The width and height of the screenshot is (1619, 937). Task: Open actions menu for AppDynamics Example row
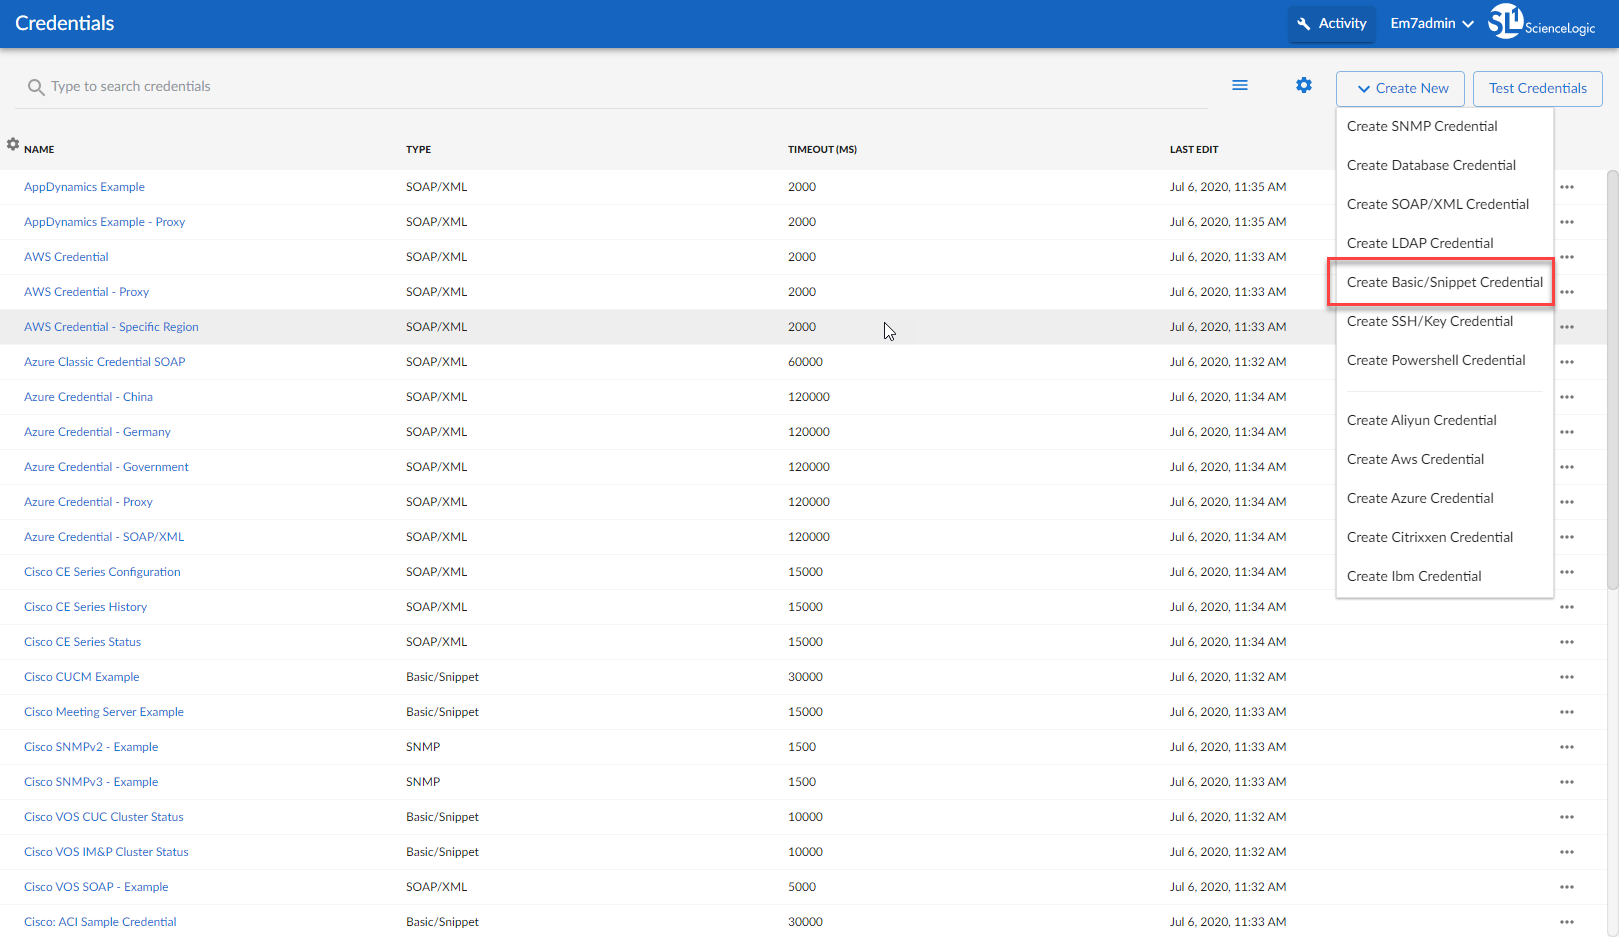coord(1567,187)
